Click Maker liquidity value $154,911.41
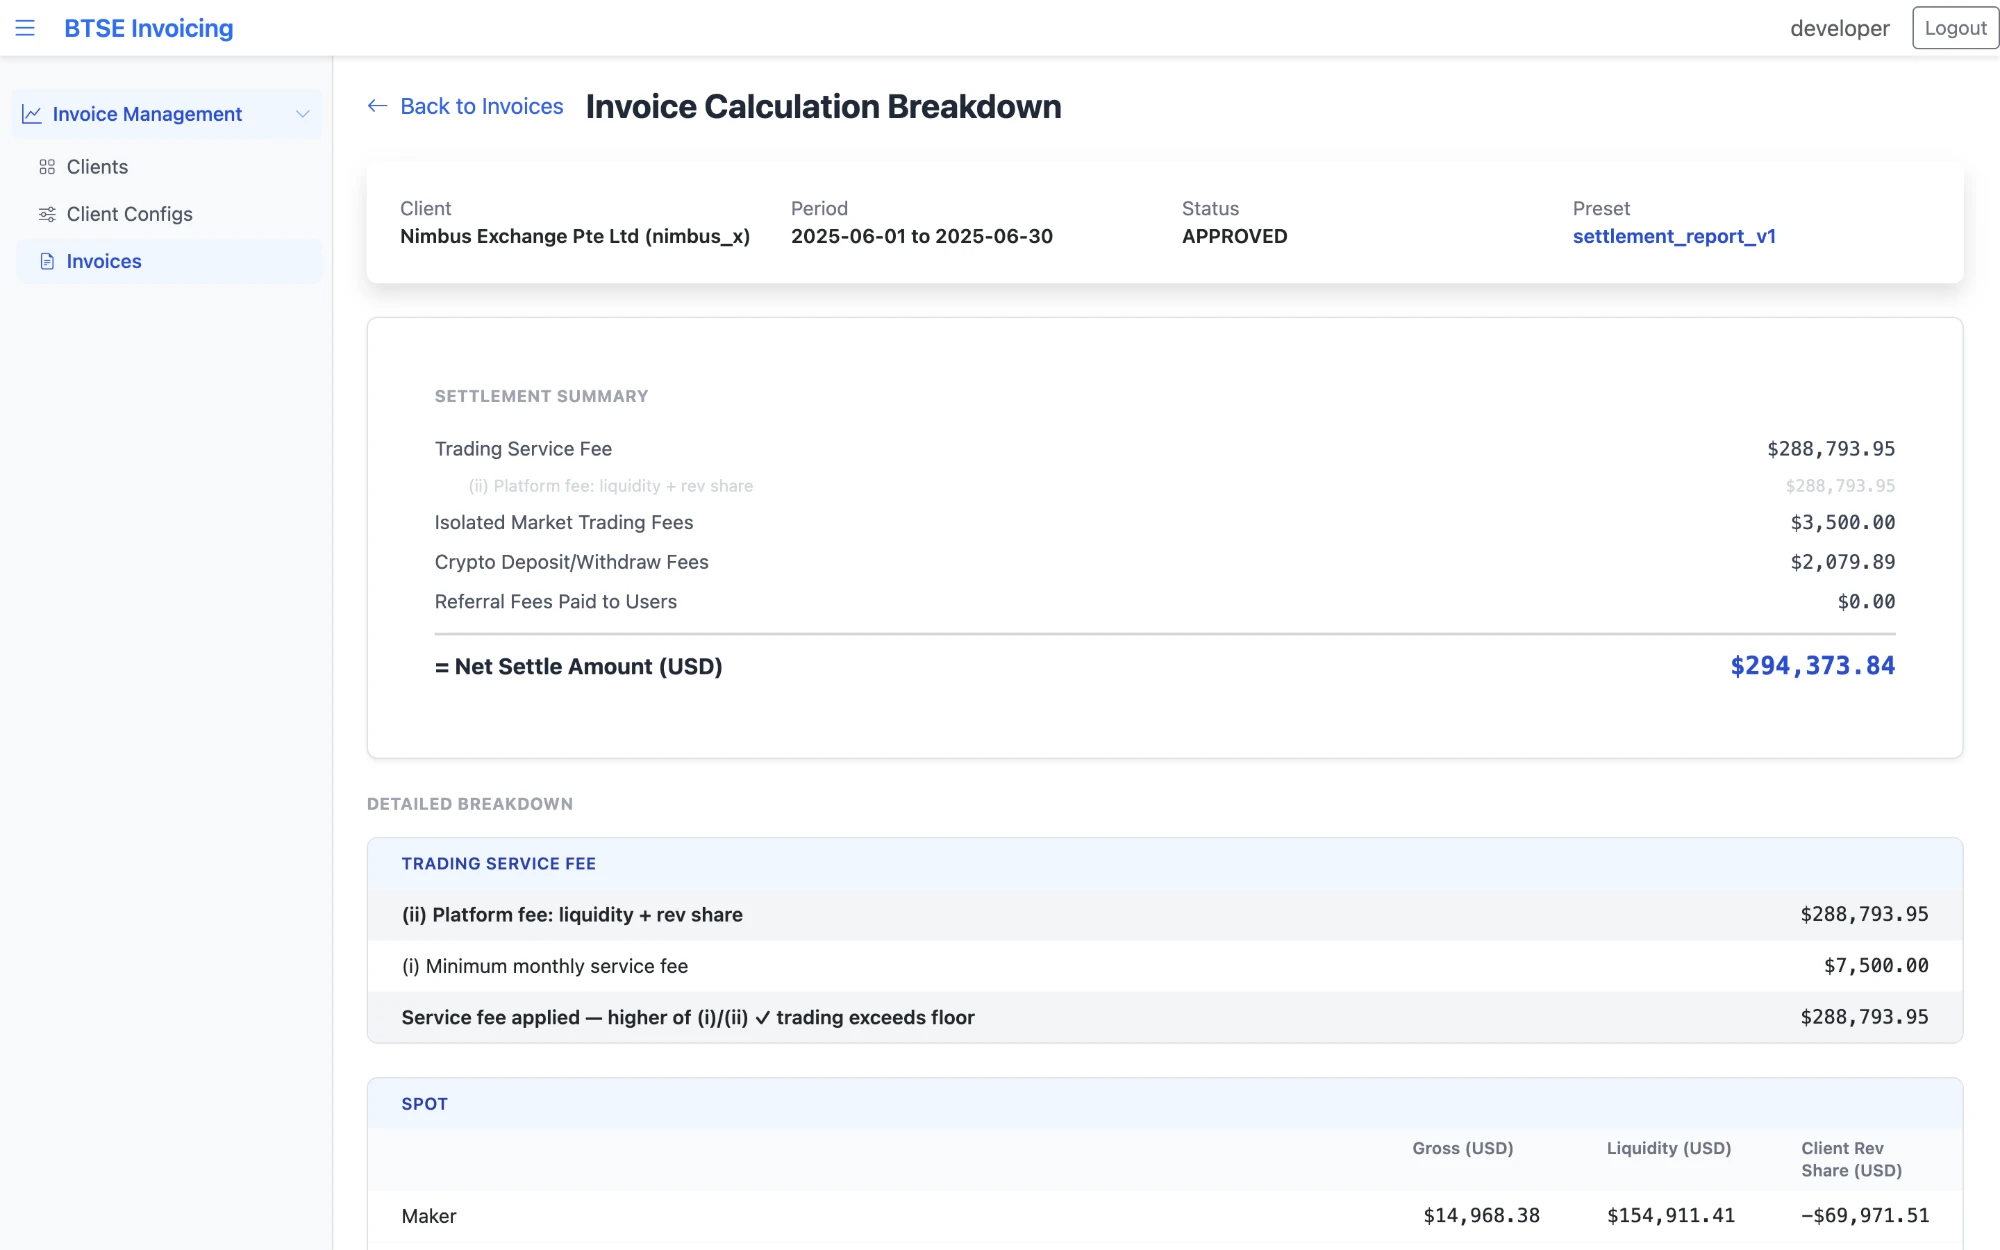The width and height of the screenshot is (2000, 1250). pos(1670,1216)
